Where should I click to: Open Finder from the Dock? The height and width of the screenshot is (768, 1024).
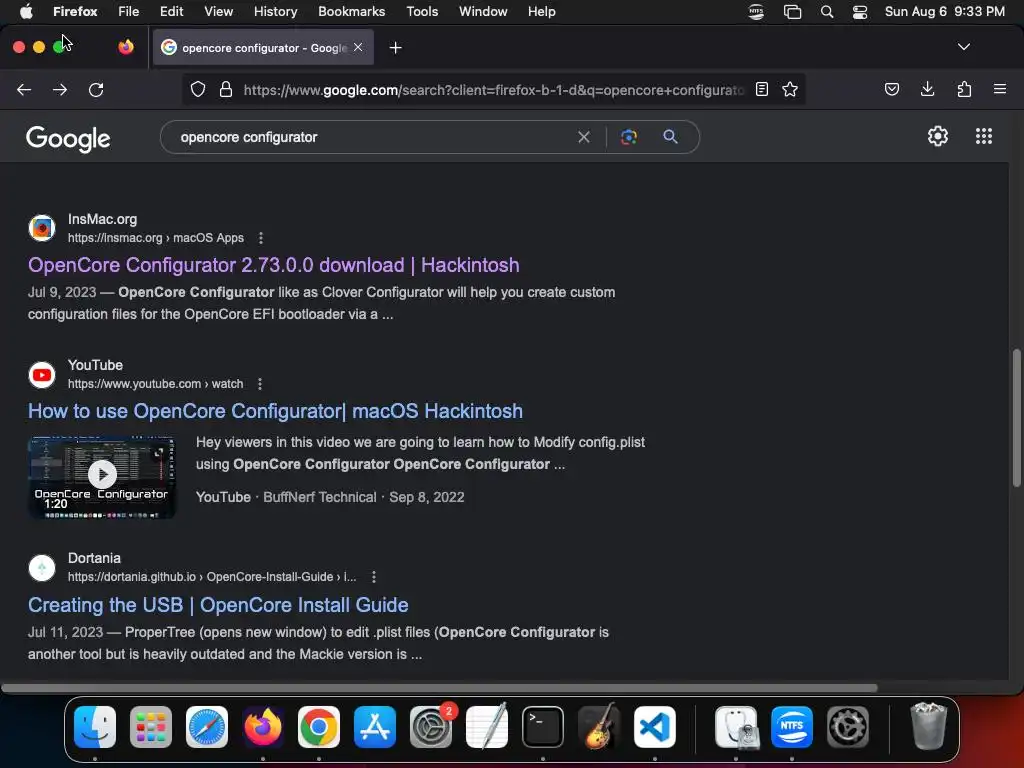(95, 727)
